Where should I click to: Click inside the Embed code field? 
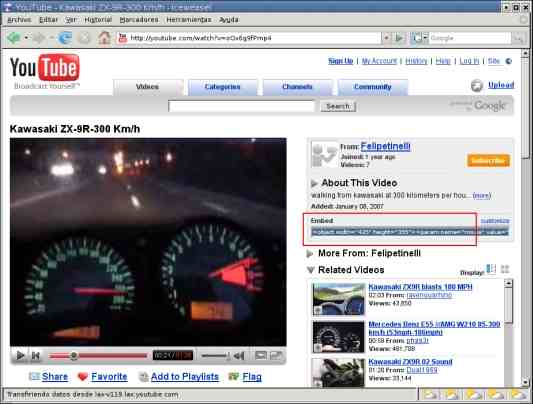[x=410, y=232]
